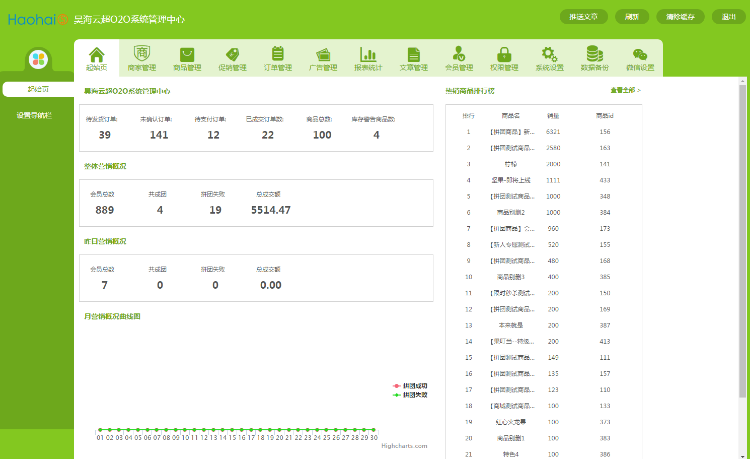Click the 商品管理 shopping bag icon
Screen dimensions: 750x459
pyautogui.click(x=187, y=54)
